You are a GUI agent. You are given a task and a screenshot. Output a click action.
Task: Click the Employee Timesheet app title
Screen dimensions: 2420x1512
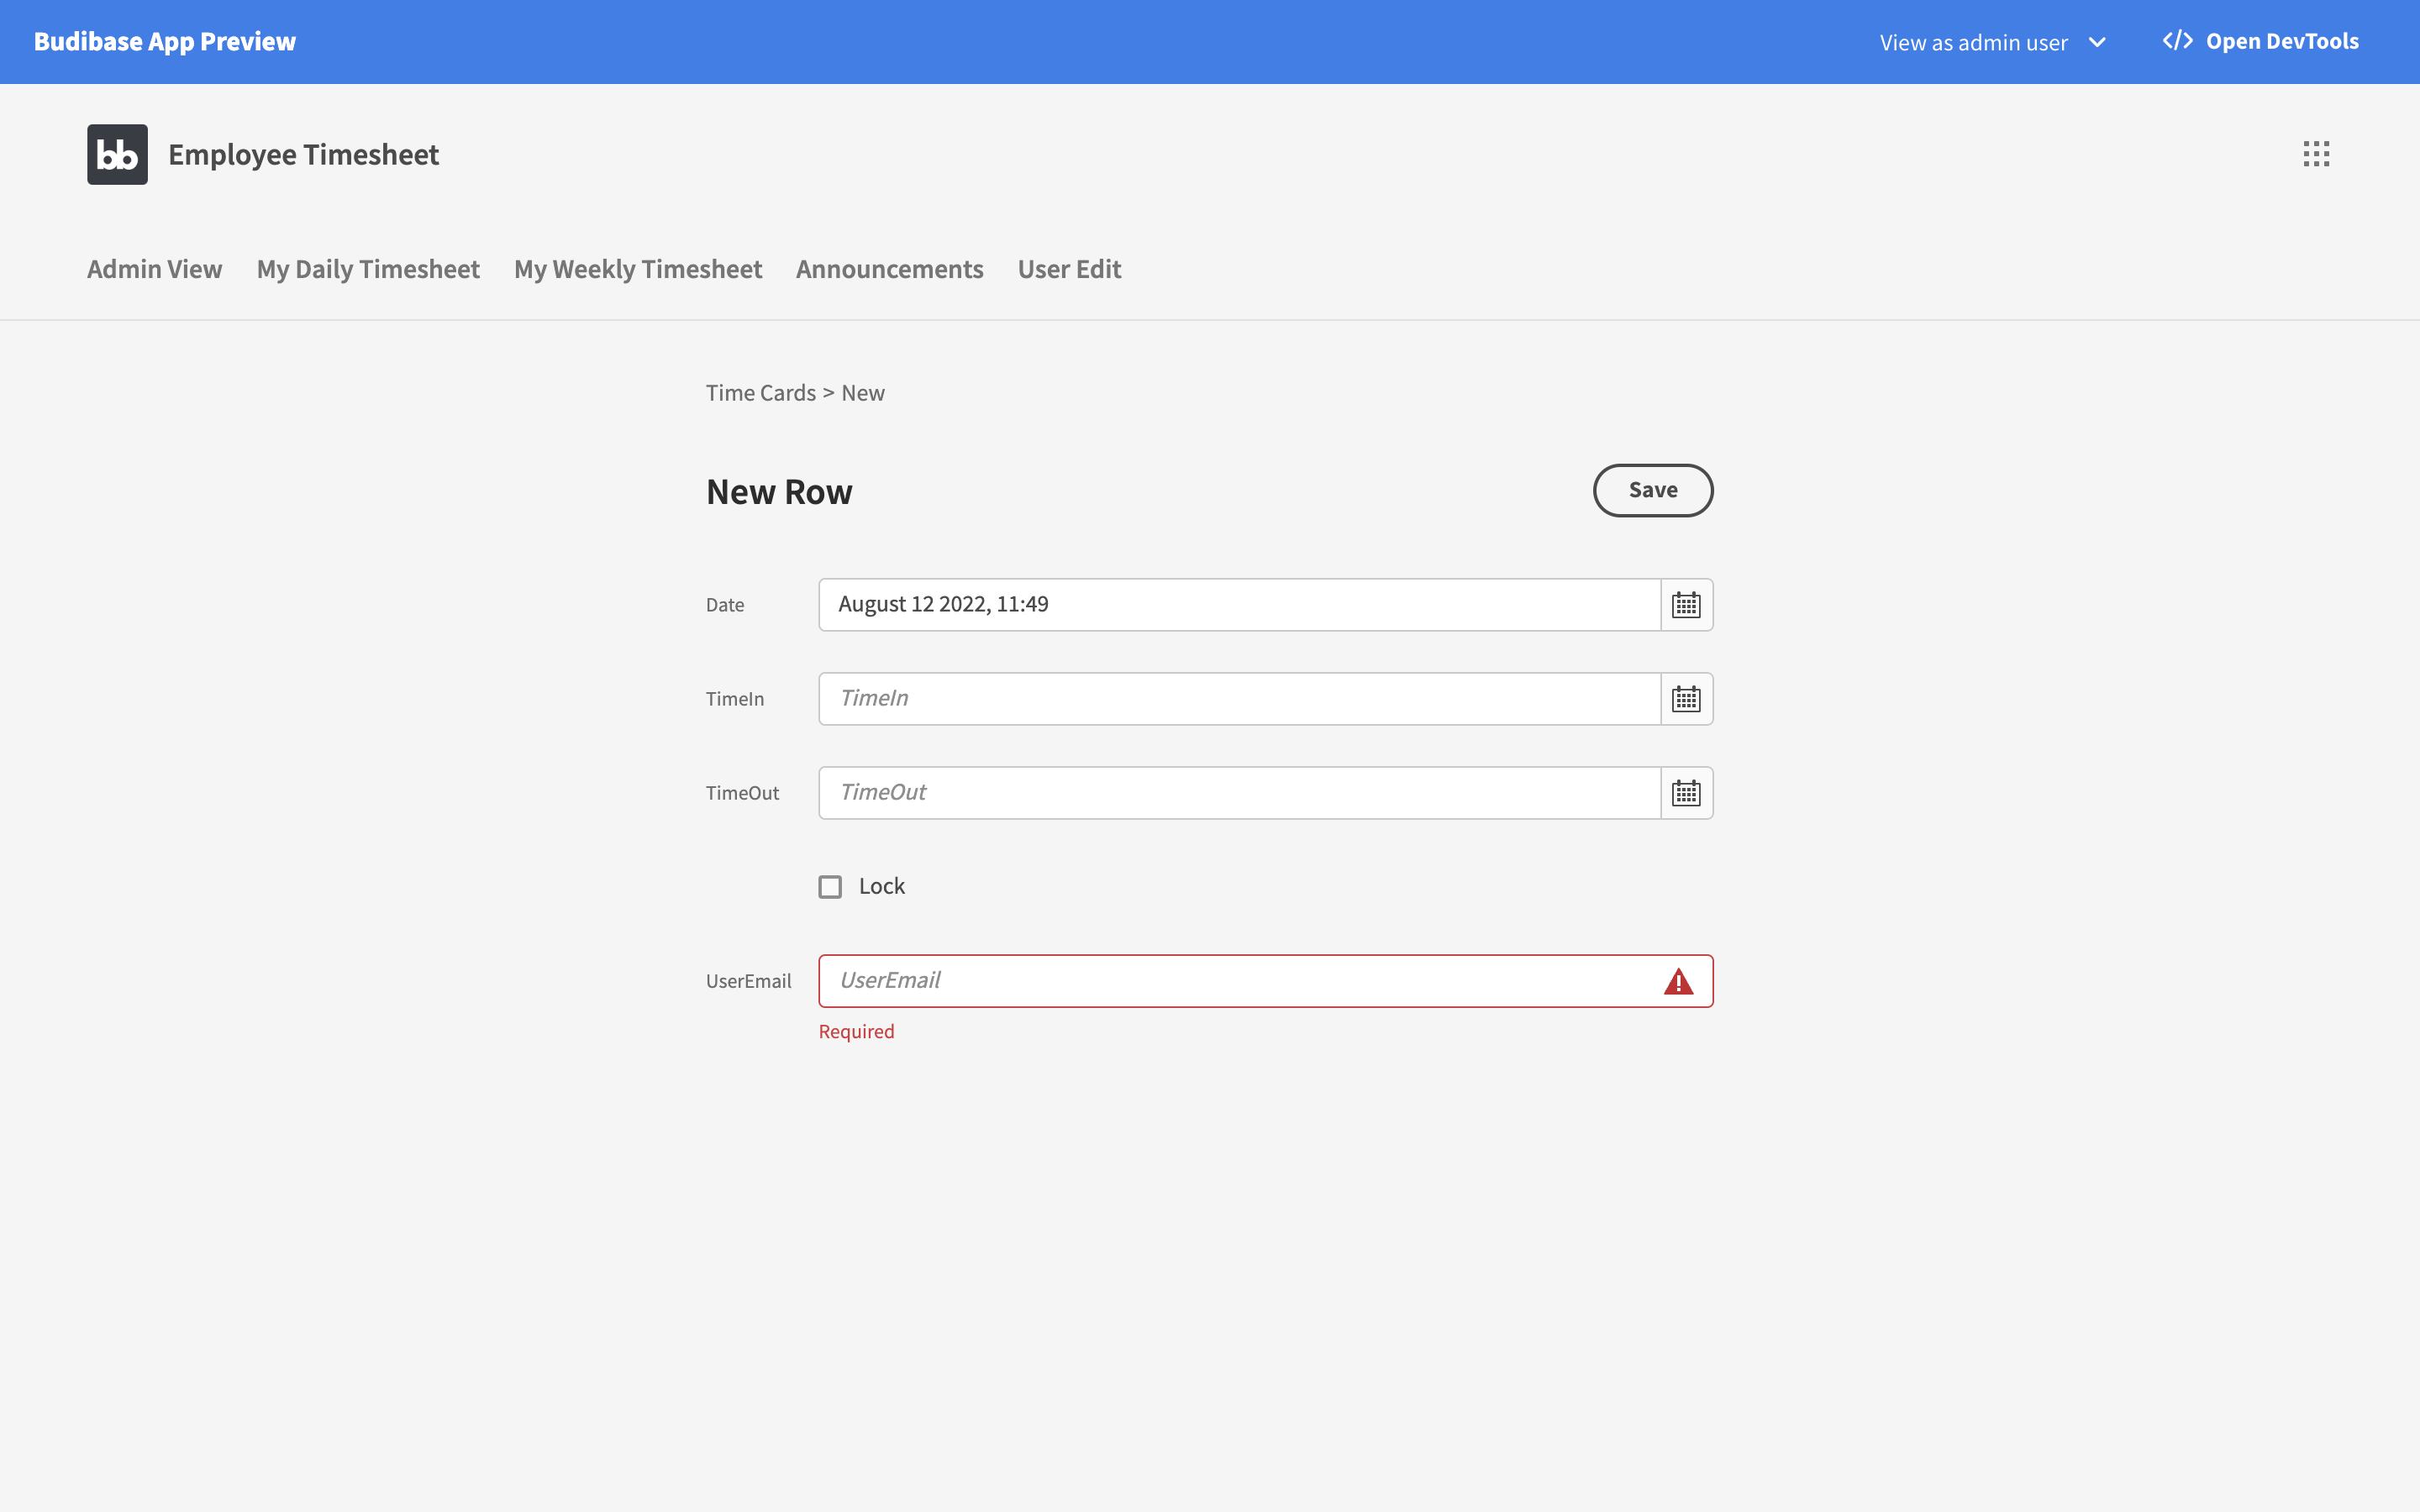click(x=302, y=154)
